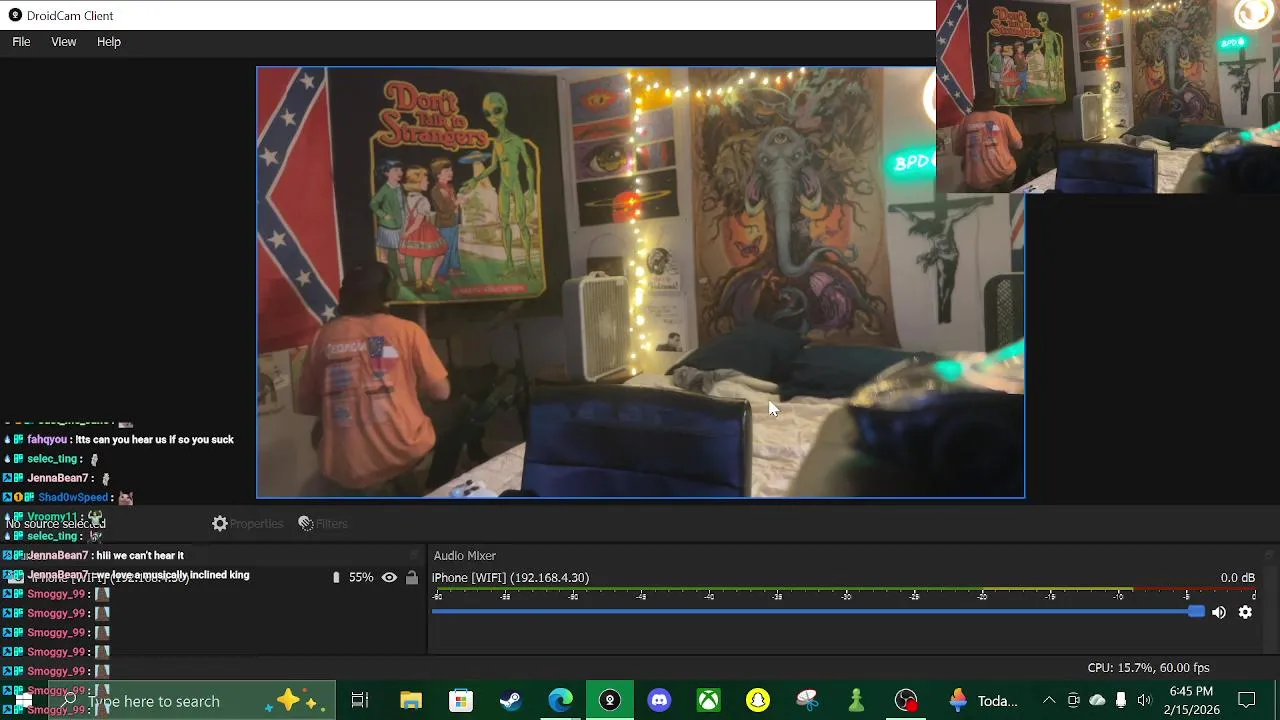This screenshot has width=1280, height=720.
Task: Open Steam from the taskbar
Action: pyautogui.click(x=510, y=701)
